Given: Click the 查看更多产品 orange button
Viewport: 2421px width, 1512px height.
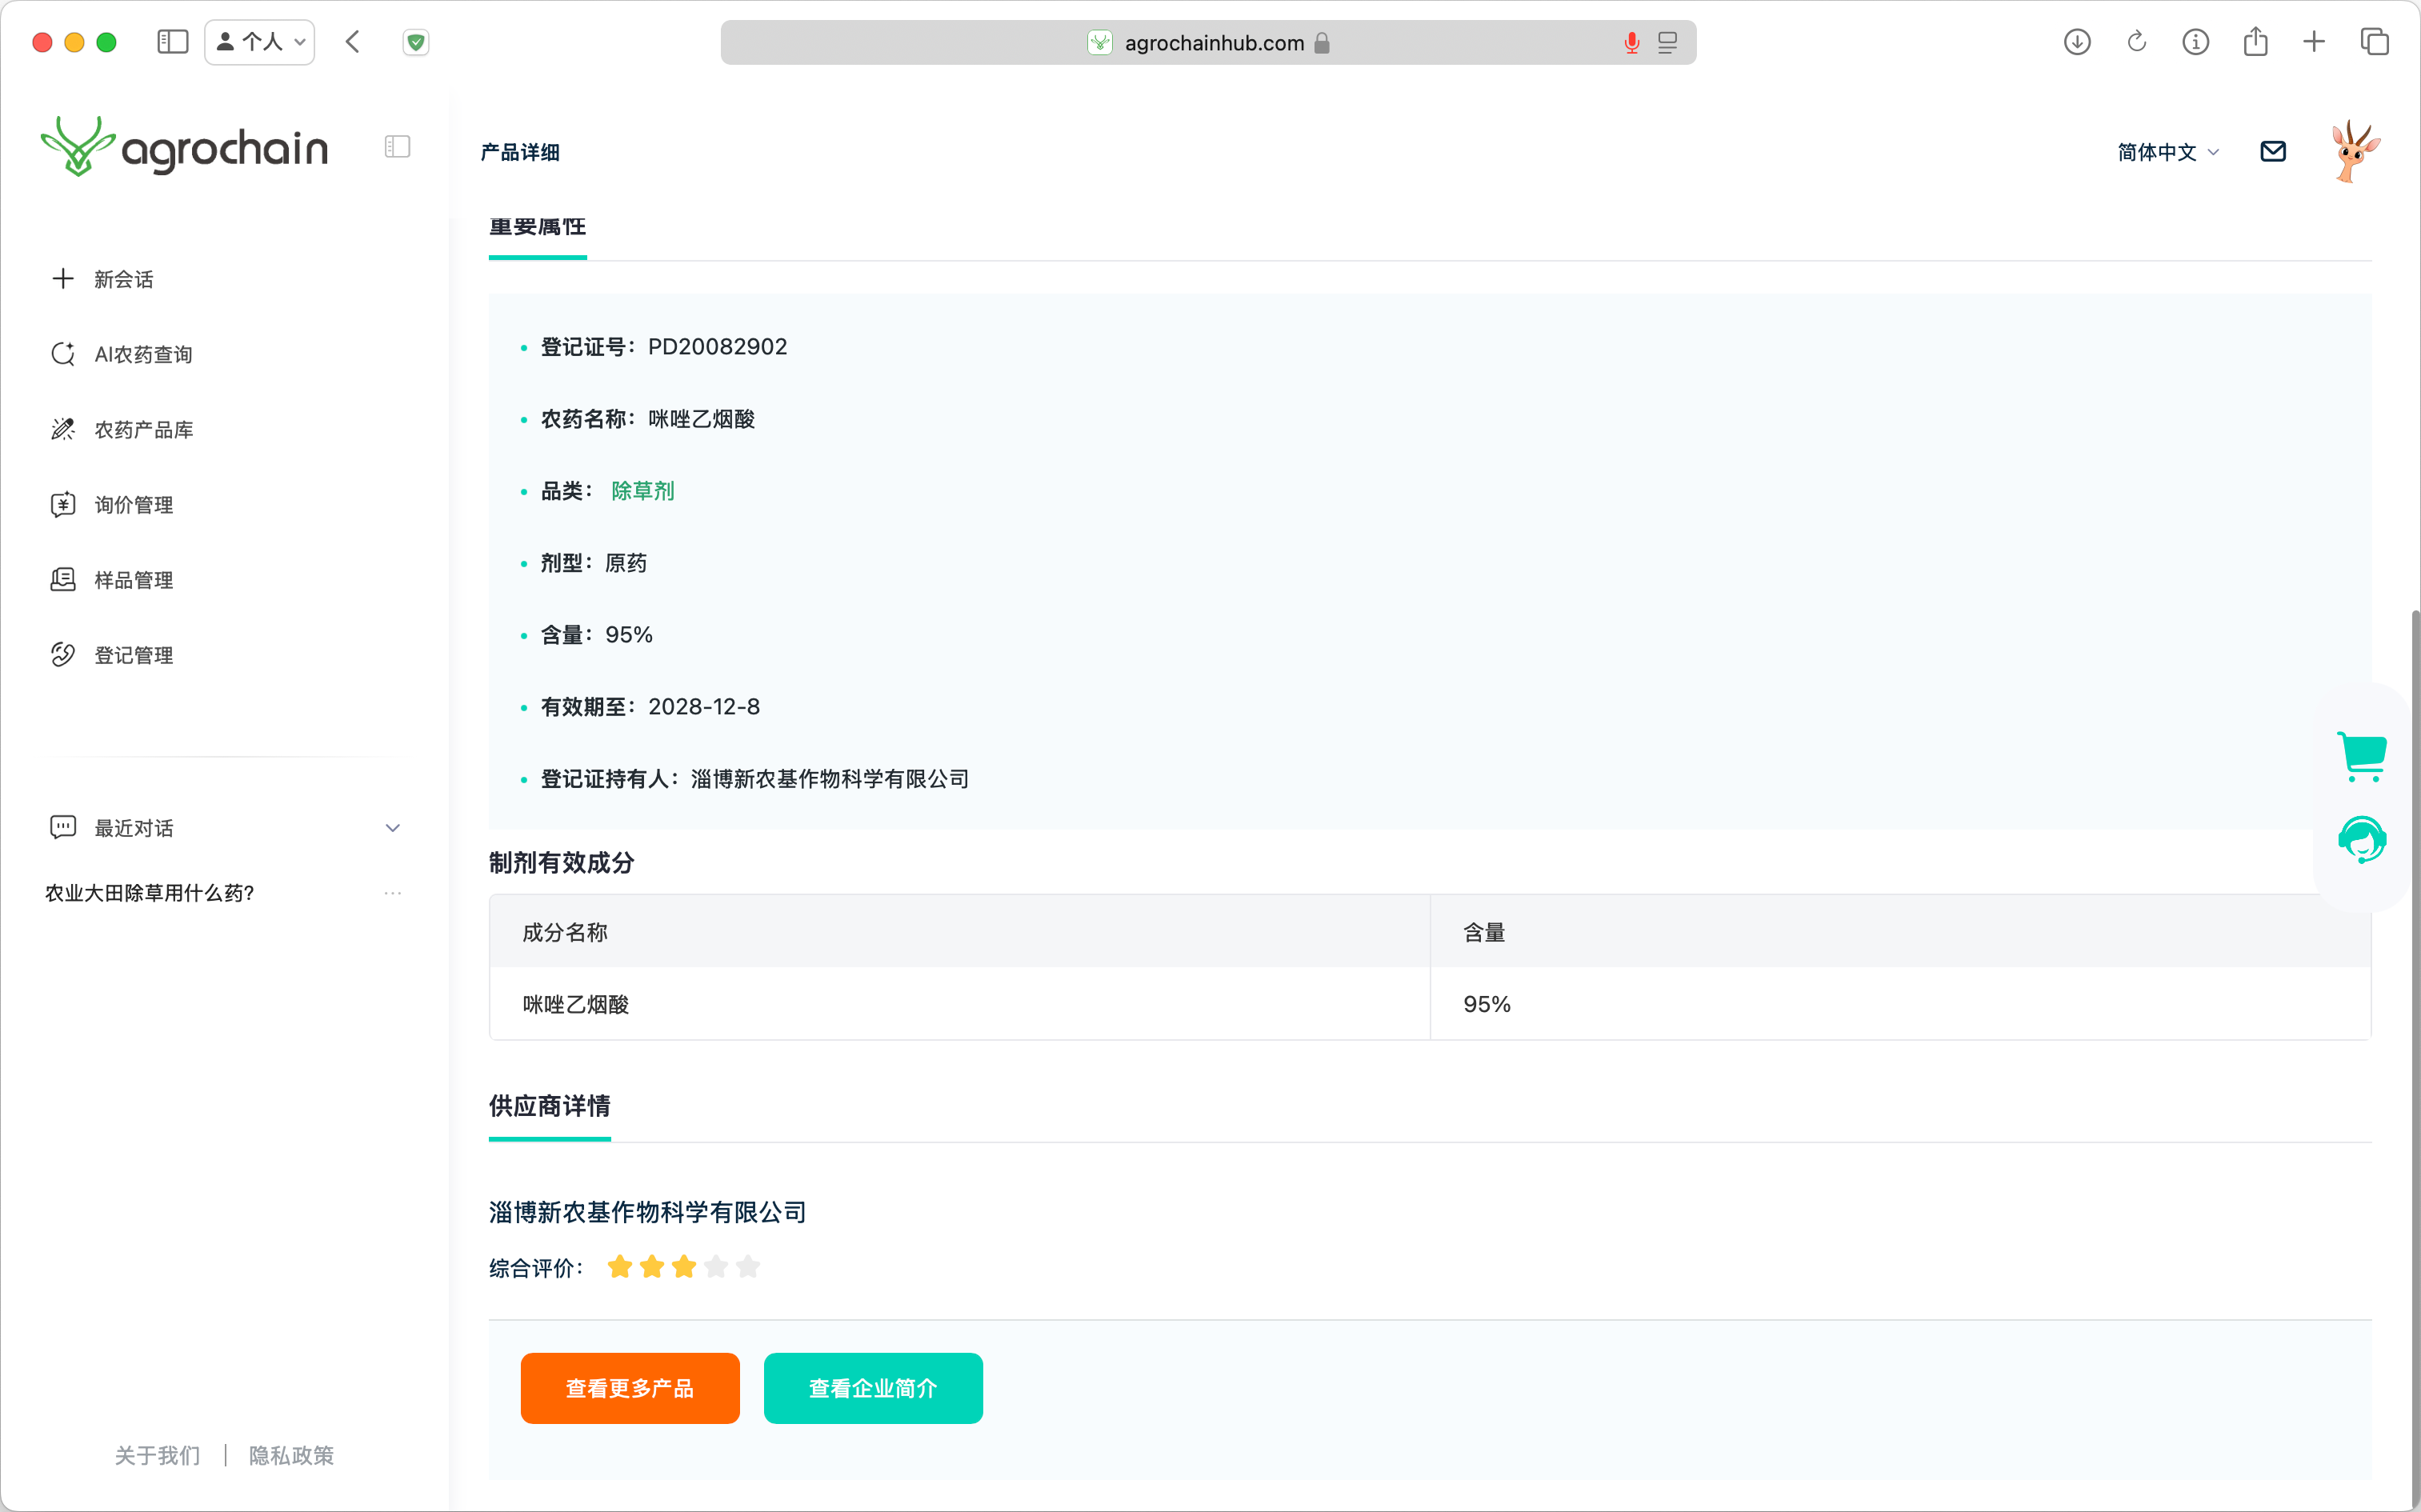Looking at the screenshot, I should pyautogui.click(x=629, y=1388).
